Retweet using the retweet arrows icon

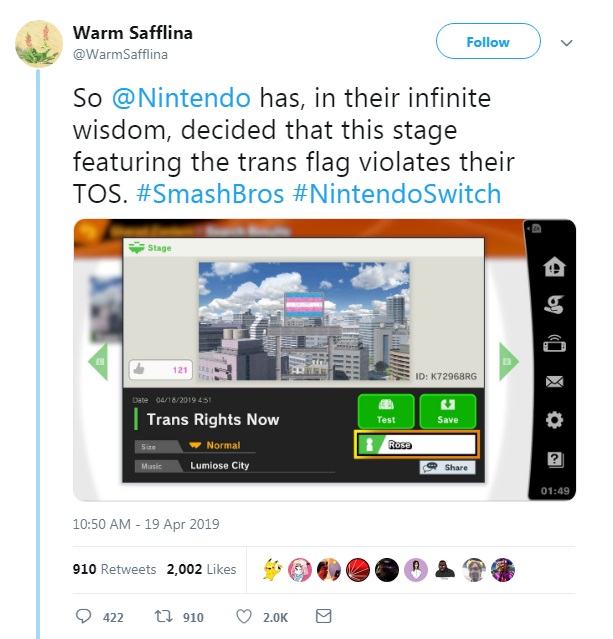[163, 616]
